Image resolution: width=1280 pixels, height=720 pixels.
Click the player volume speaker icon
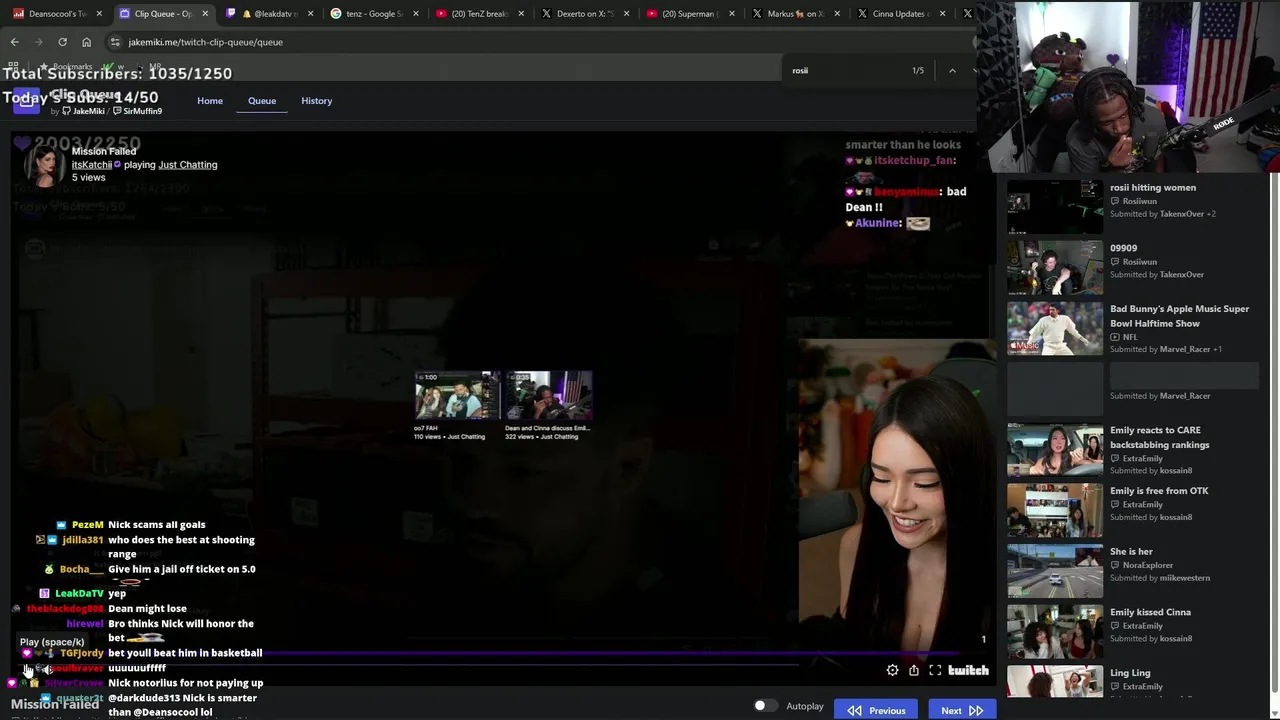pyautogui.click(x=46, y=670)
